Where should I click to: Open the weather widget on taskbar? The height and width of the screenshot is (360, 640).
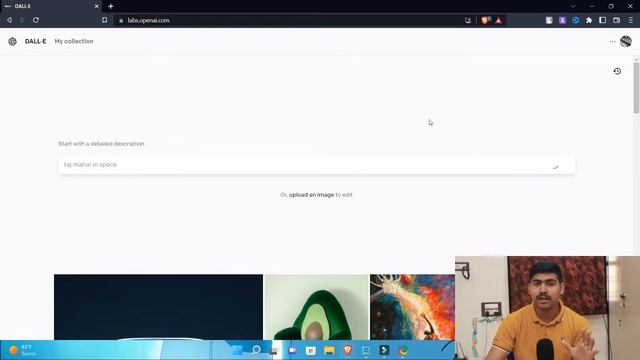[23, 350]
